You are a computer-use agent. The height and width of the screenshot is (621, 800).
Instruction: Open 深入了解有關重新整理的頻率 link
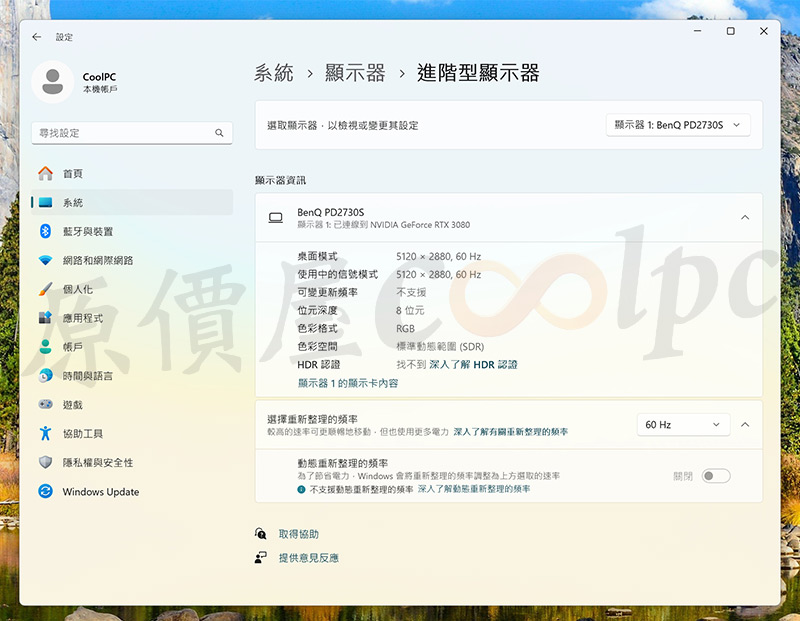tap(510, 432)
